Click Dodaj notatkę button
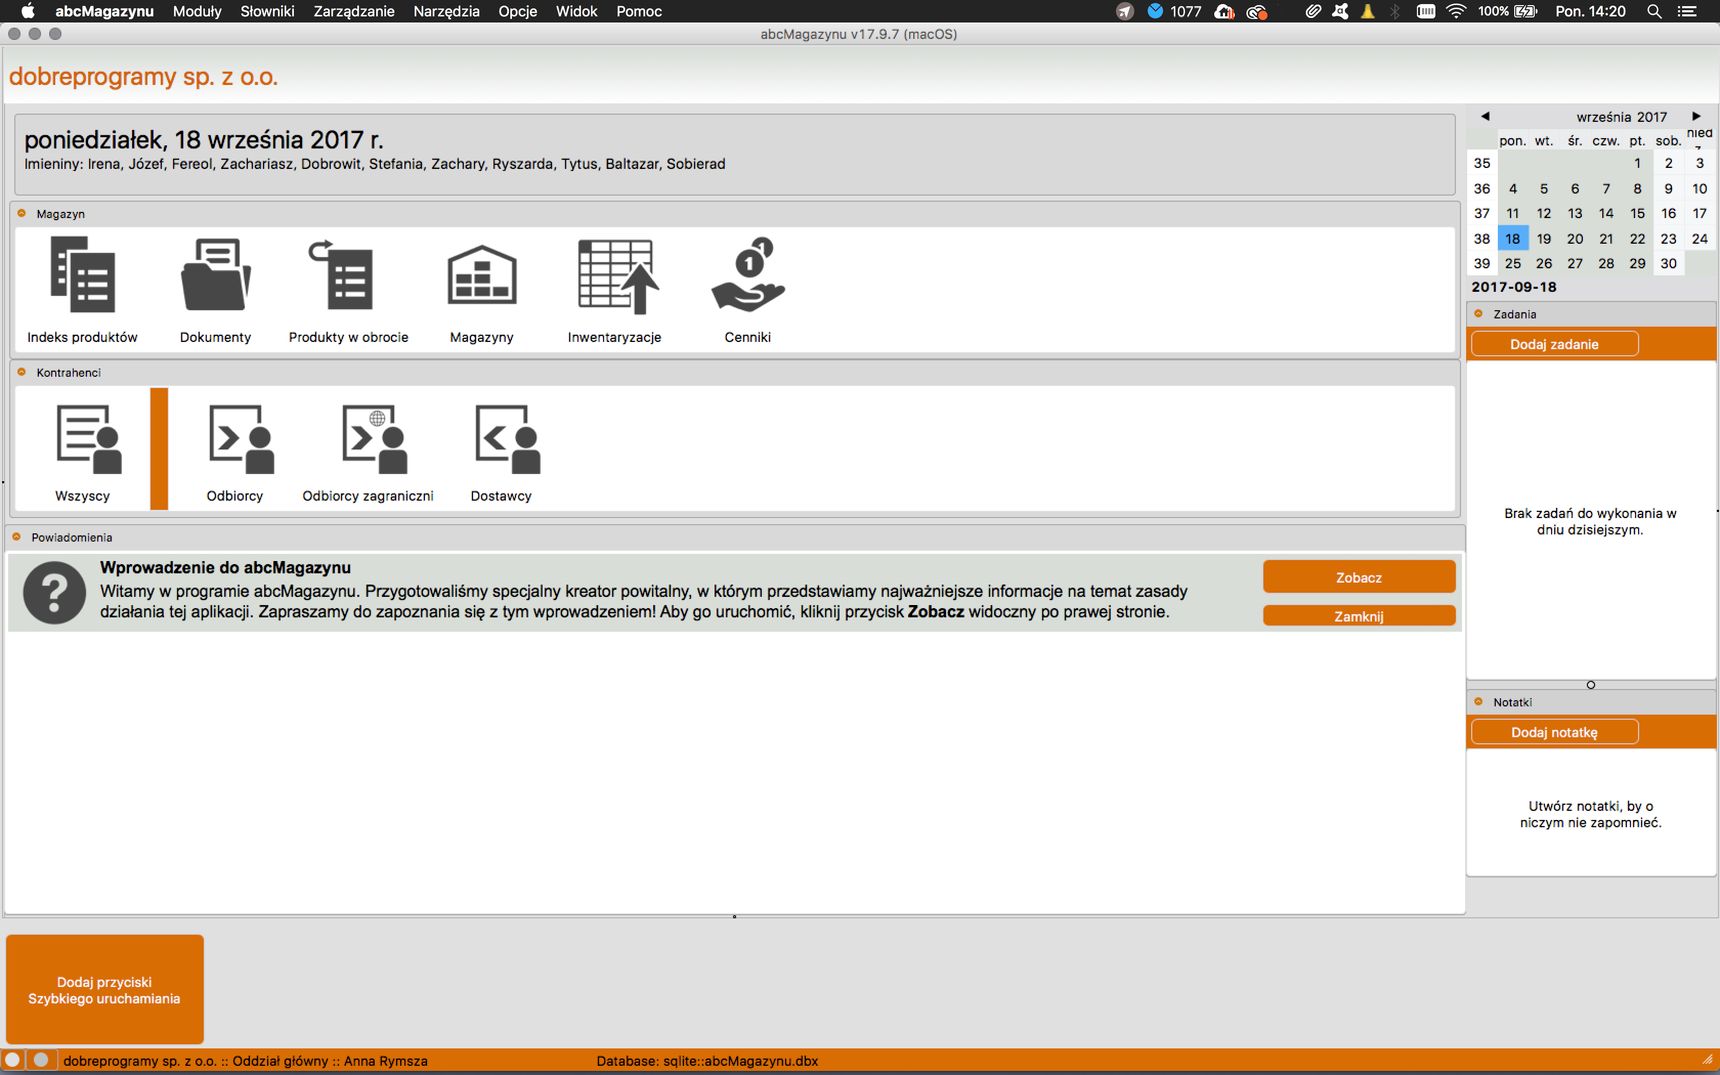The width and height of the screenshot is (1720, 1075). 1554,732
